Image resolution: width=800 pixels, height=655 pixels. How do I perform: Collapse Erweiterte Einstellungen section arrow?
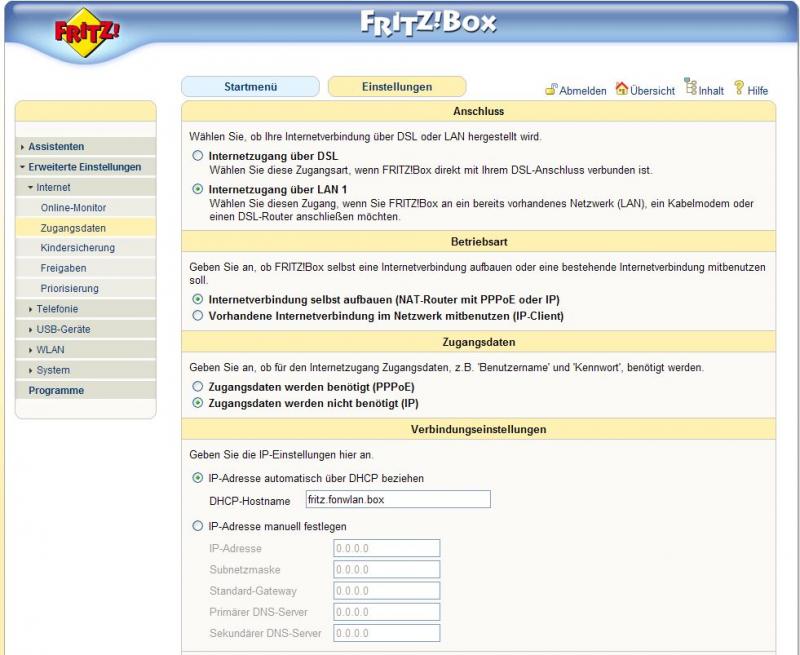click(22, 167)
